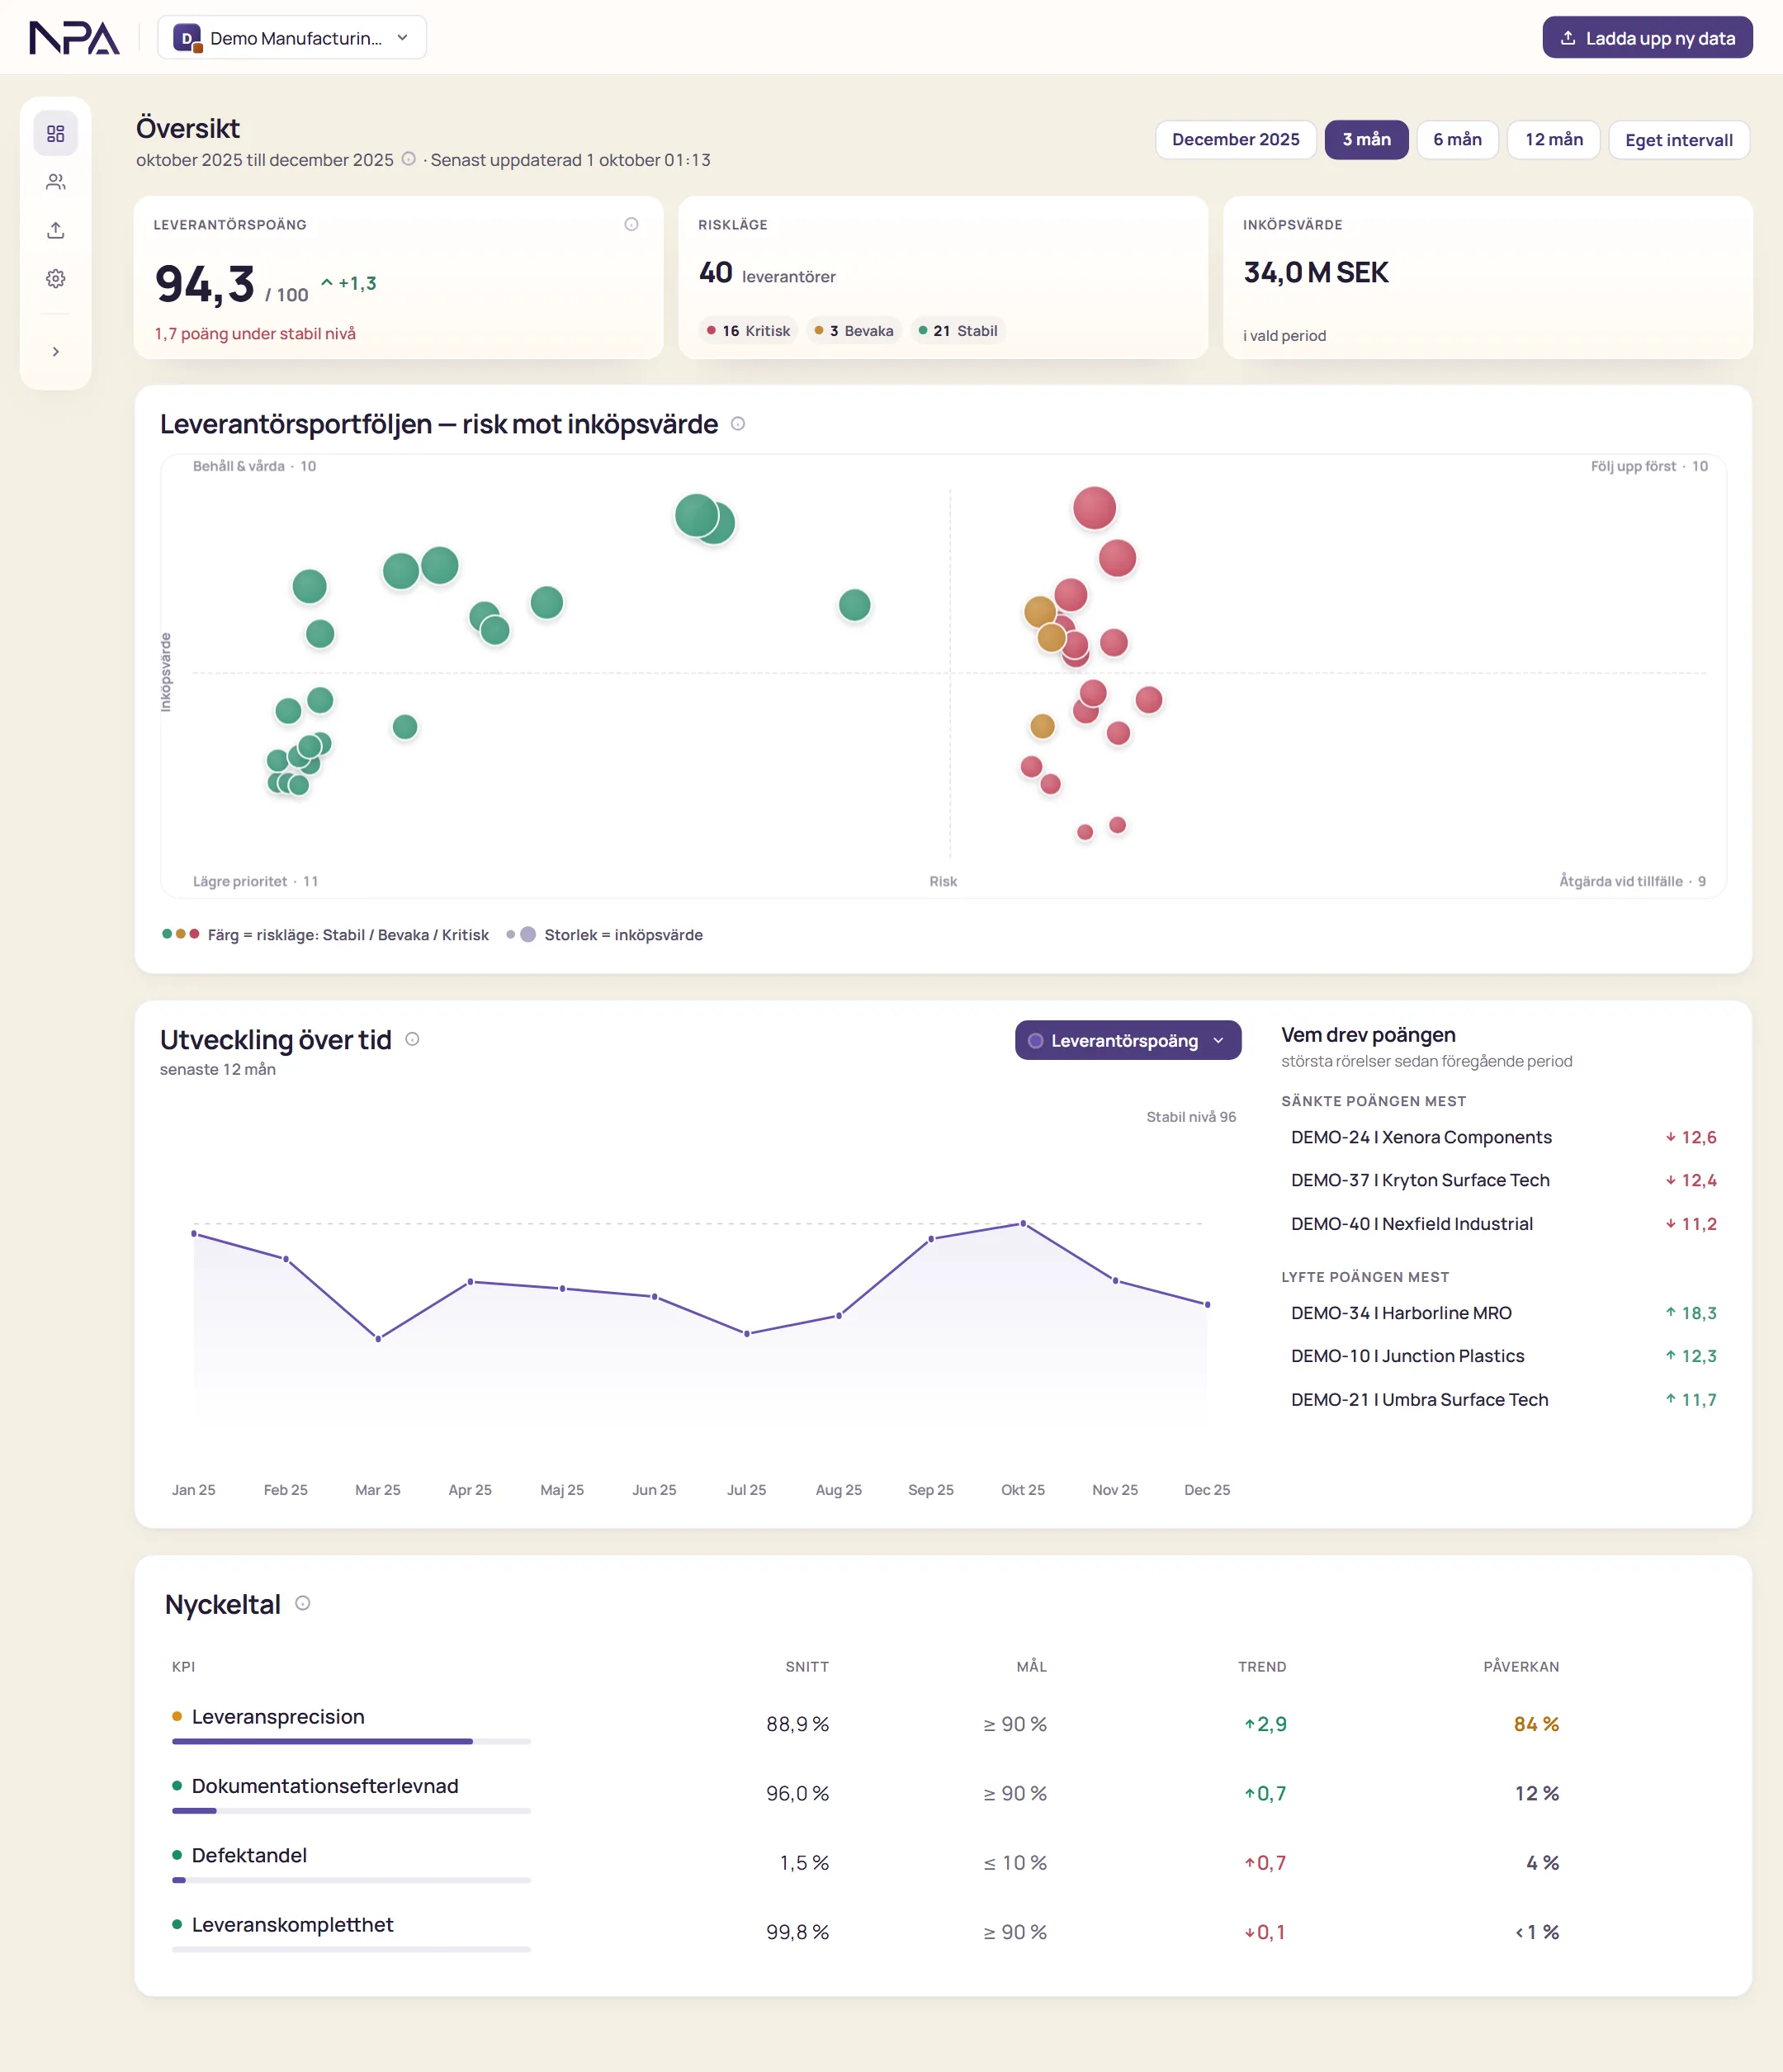Choose Eget intervall custom range
This screenshot has width=1783, height=2072.
[x=1679, y=140]
